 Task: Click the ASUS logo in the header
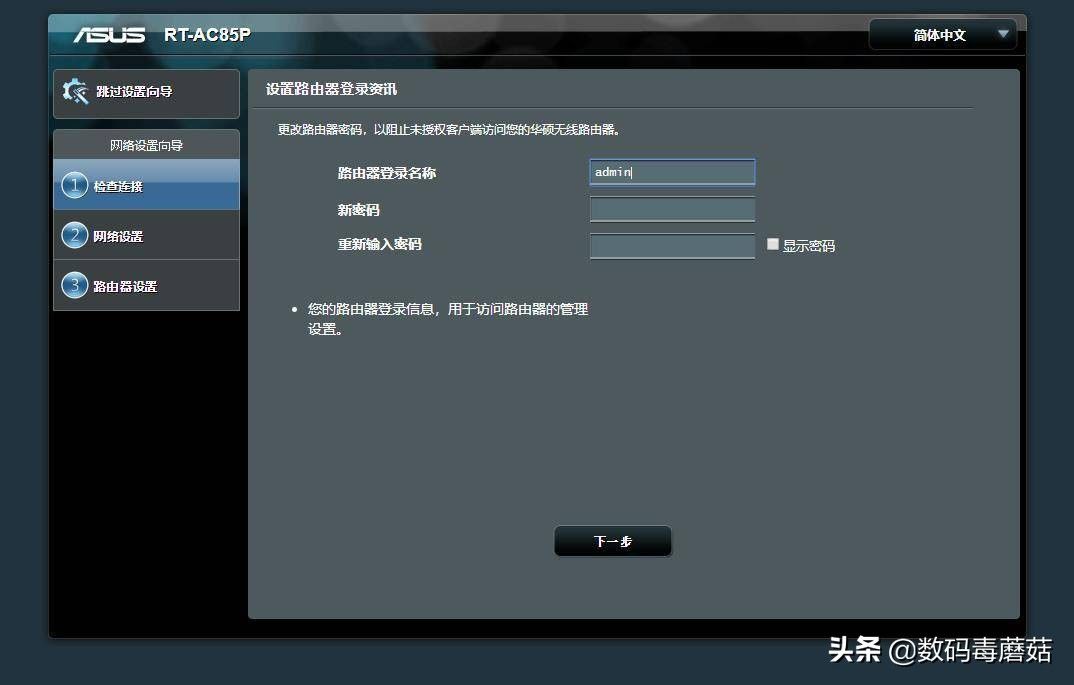pos(110,34)
